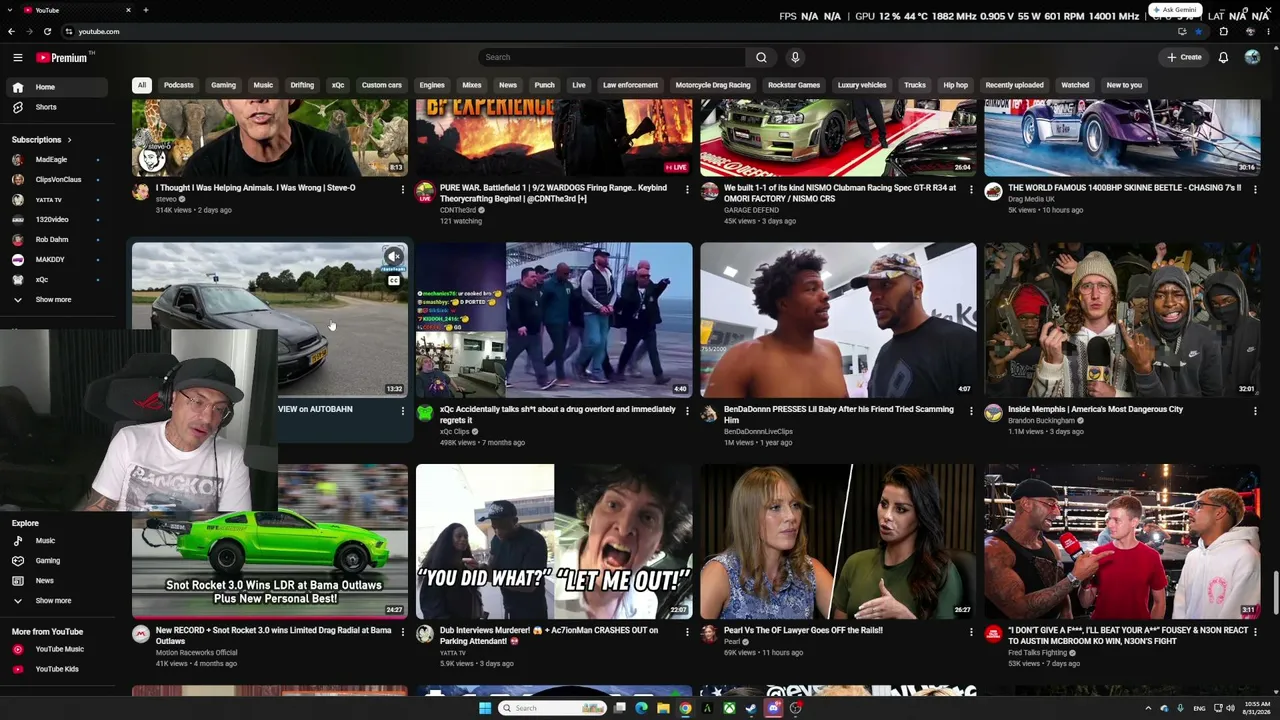Open the Create dropdown button
Screen dimensions: 1280x720
coord(1184,57)
